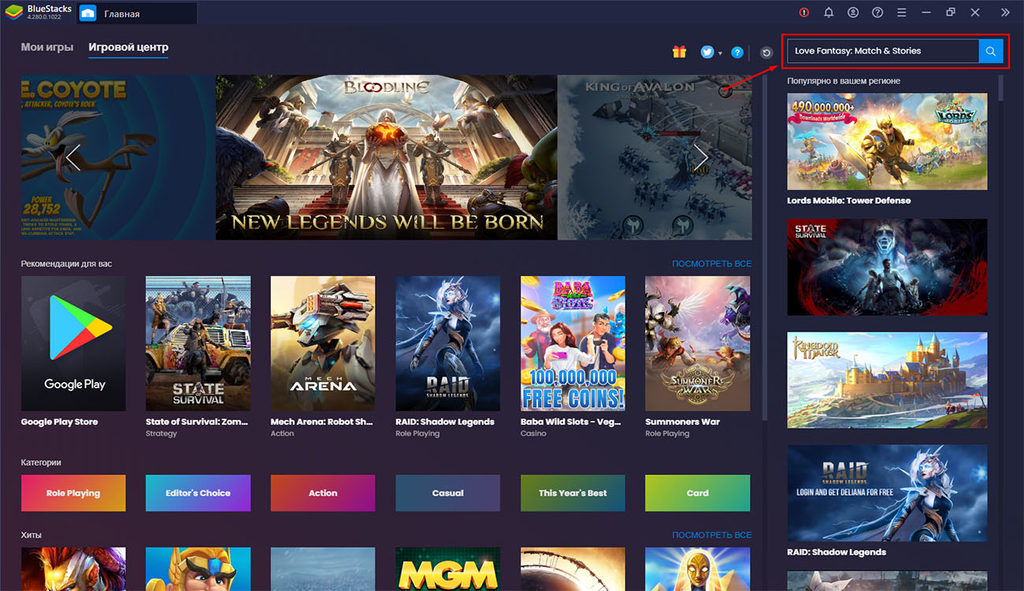This screenshot has height=591, width=1024.
Task: Click Lords Mobile: Tower Defense title
Action: click(x=848, y=200)
